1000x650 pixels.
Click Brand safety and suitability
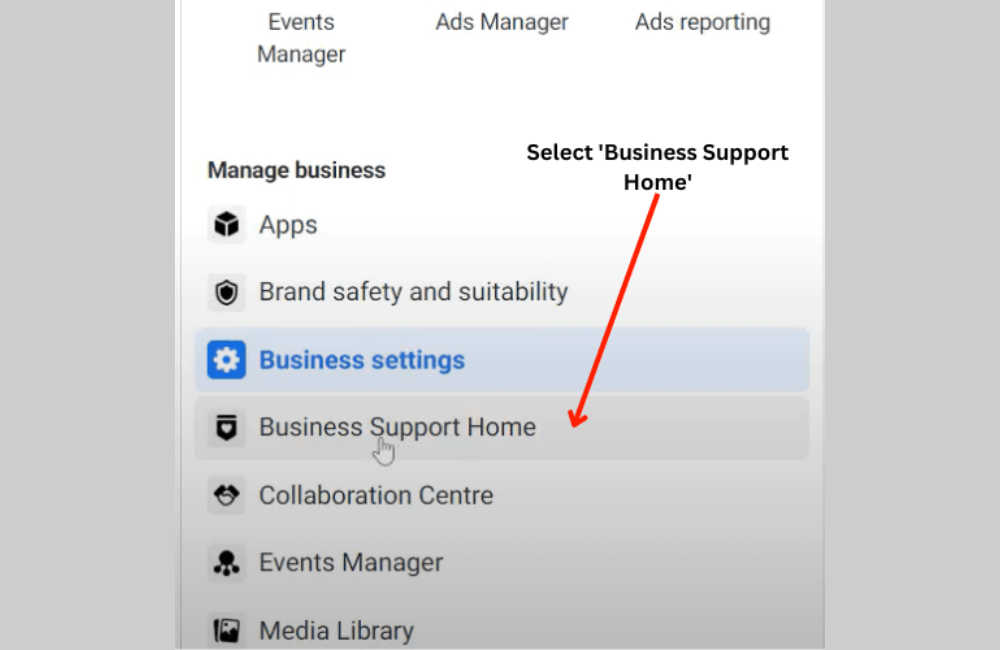point(413,292)
